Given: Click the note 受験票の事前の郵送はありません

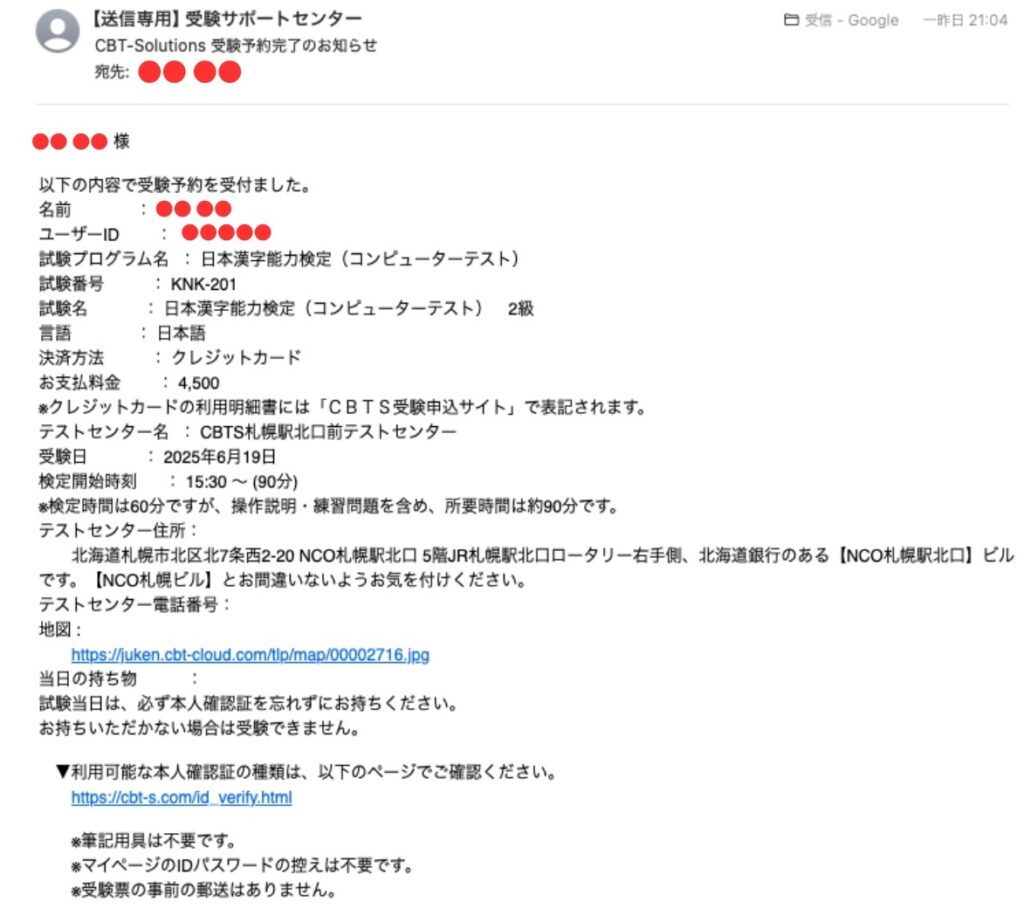Looking at the screenshot, I should pyautogui.click(x=204, y=889).
